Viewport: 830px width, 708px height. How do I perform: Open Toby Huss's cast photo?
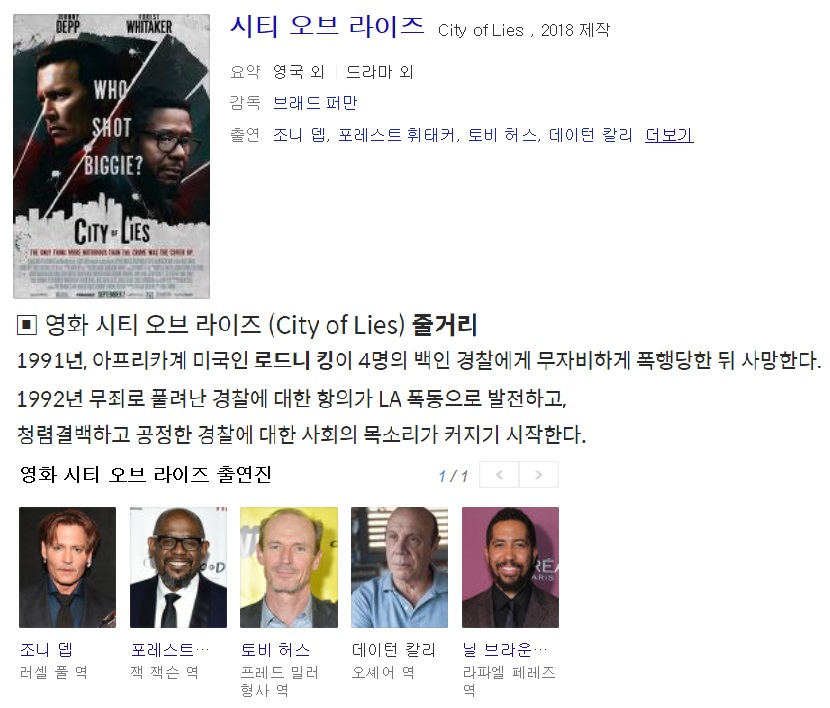pos(289,567)
